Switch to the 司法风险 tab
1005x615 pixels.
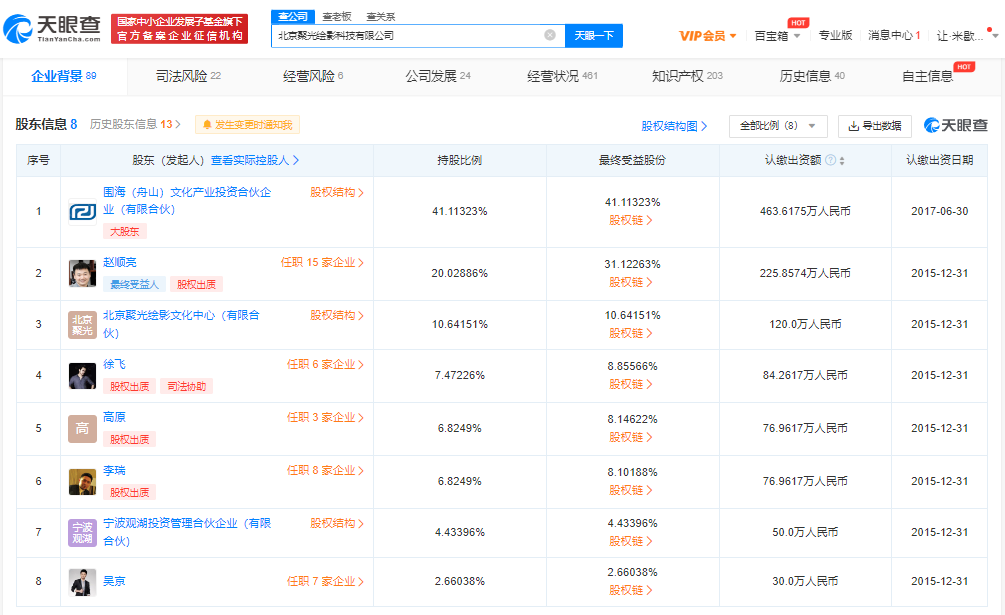coord(188,76)
